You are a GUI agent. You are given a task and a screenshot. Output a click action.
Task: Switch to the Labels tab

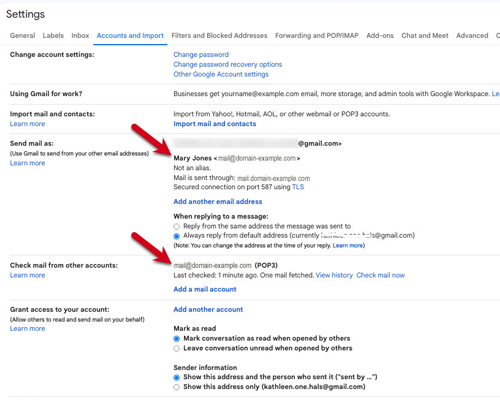pos(53,36)
